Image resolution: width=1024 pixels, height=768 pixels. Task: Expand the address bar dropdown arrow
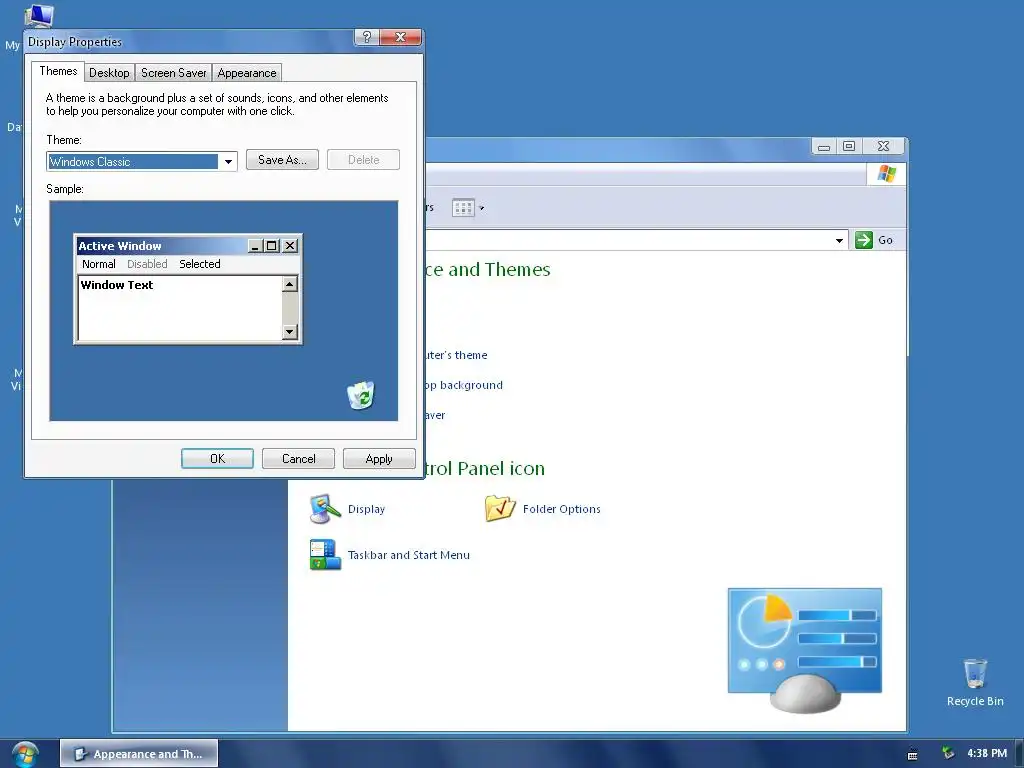pyautogui.click(x=839, y=240)
